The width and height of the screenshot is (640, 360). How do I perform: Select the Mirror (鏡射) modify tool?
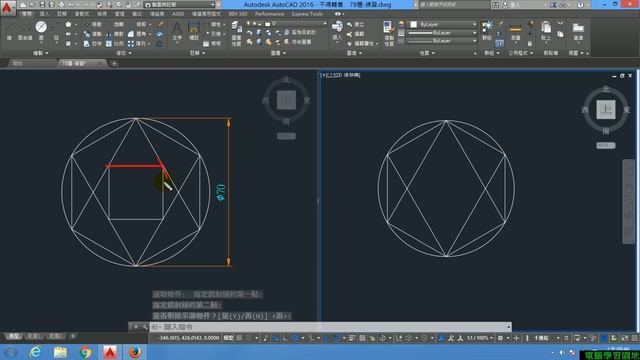point(116,34)
